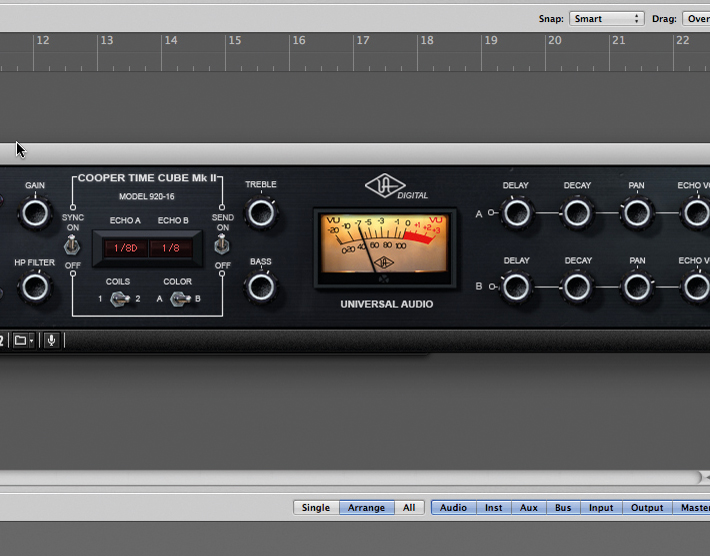Toggle the Inst channel filter
Screen dimensions: 710x556
pyautogui.click(x=494, y=508)
